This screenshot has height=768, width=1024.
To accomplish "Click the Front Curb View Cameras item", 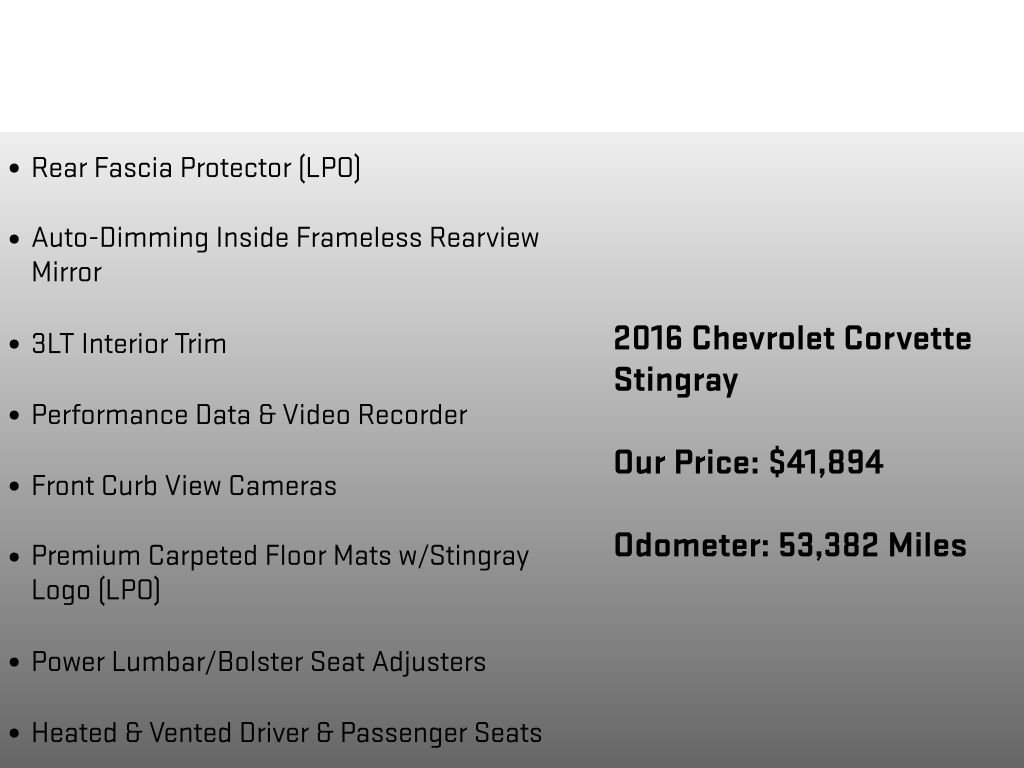I will coord(184,486).
